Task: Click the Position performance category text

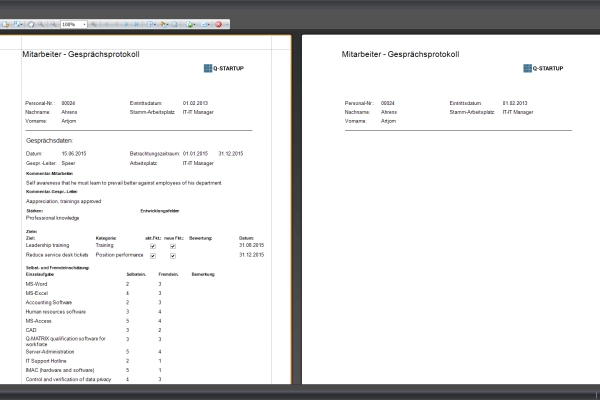Action: [119, 255]
